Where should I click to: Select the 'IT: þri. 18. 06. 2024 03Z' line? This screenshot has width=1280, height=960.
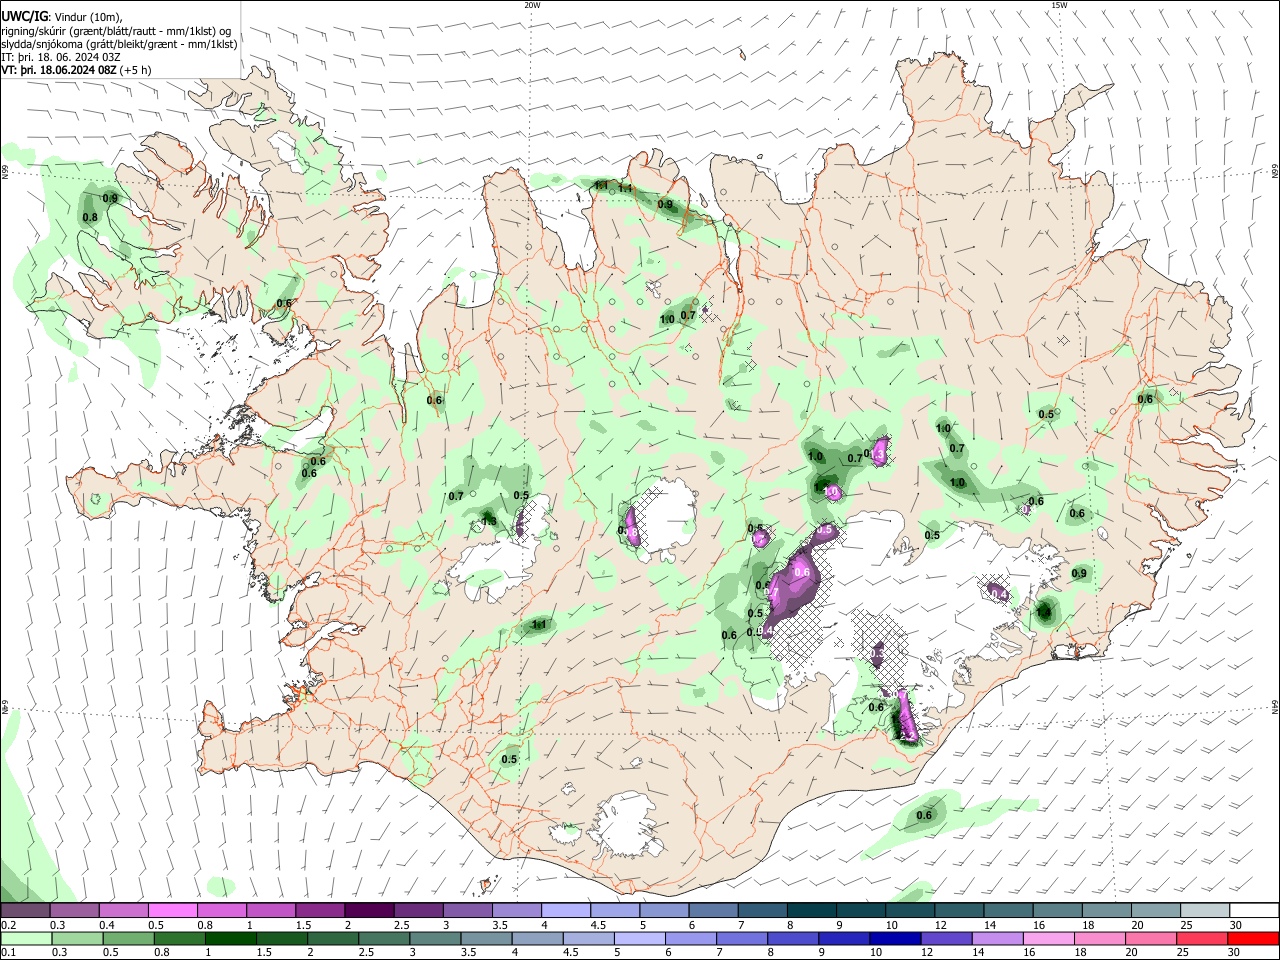click(x=61, y=57)
